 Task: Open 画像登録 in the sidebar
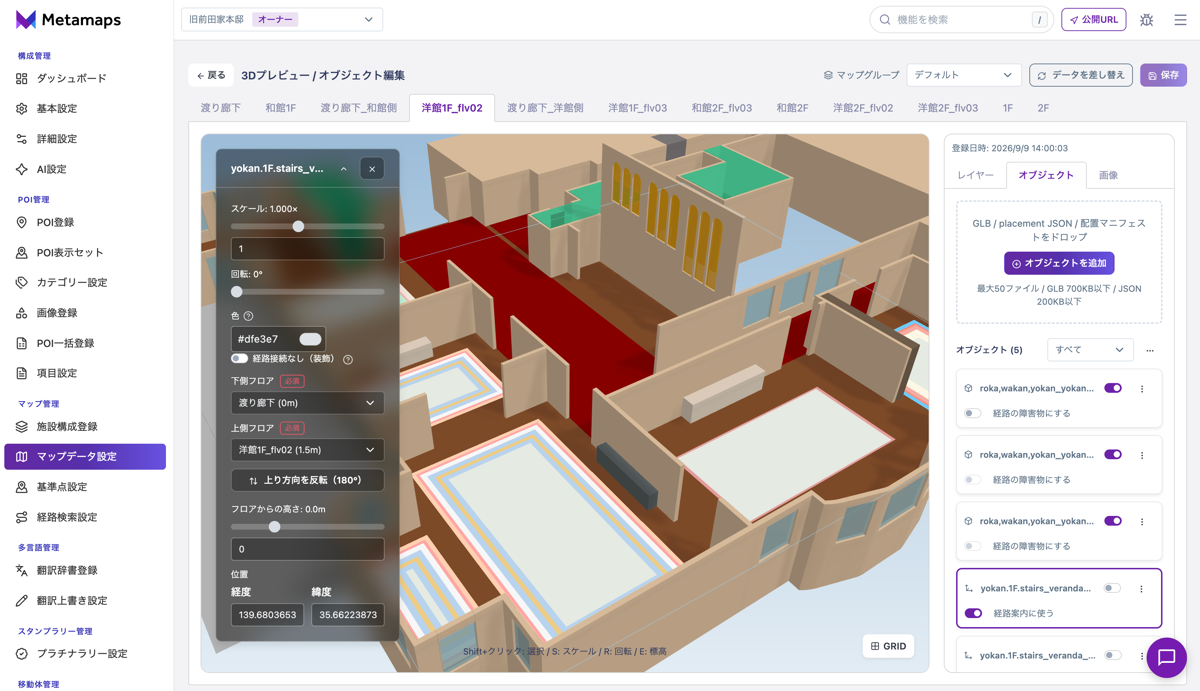click(85, 313)
